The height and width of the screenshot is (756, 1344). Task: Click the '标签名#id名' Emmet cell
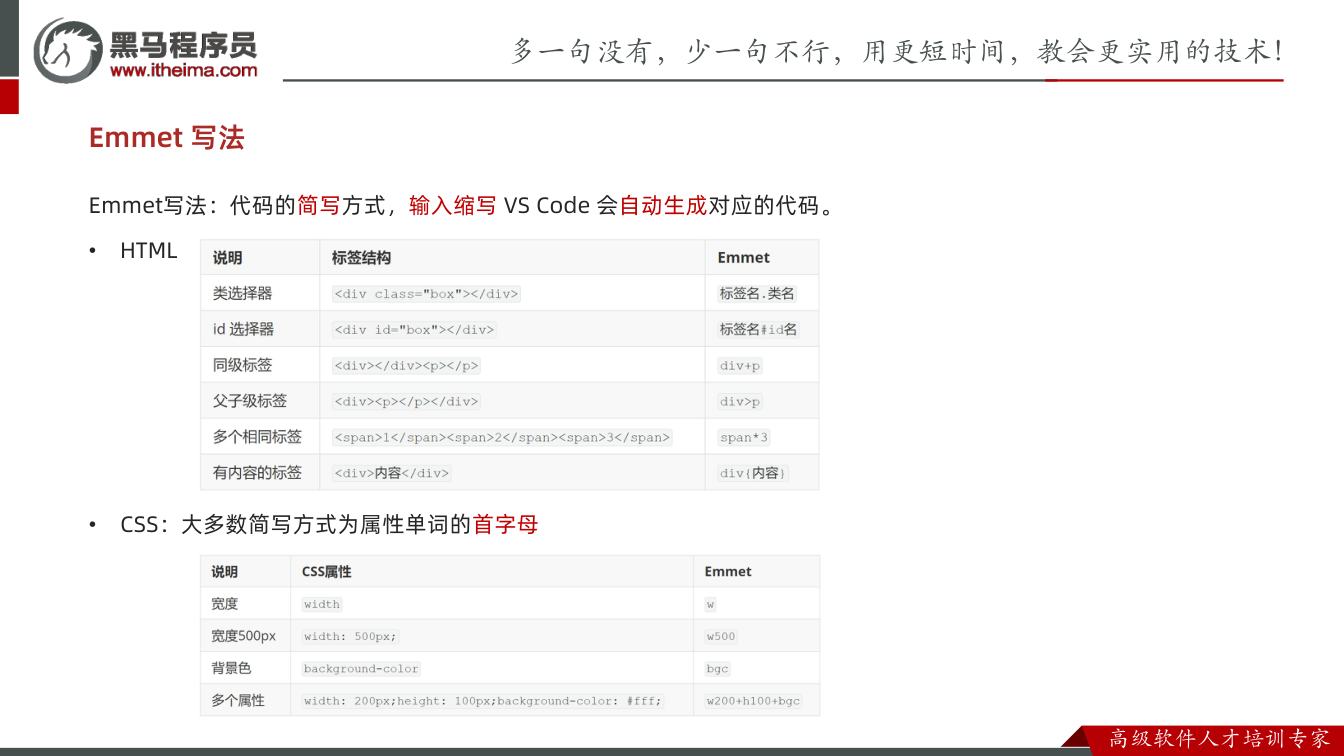[x=758, y=330]
